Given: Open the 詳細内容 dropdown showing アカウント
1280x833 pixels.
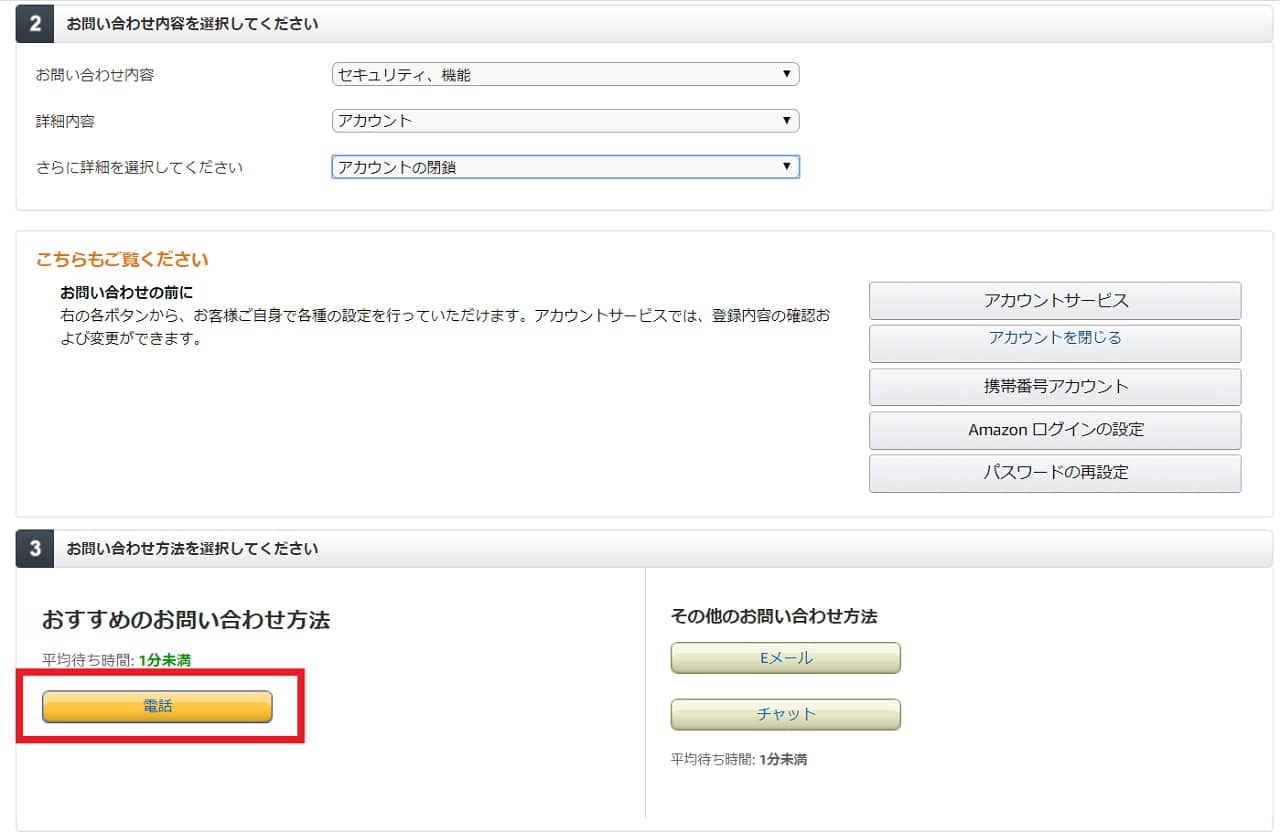Looking at the screenshot, I should click(x=565, y=121).
